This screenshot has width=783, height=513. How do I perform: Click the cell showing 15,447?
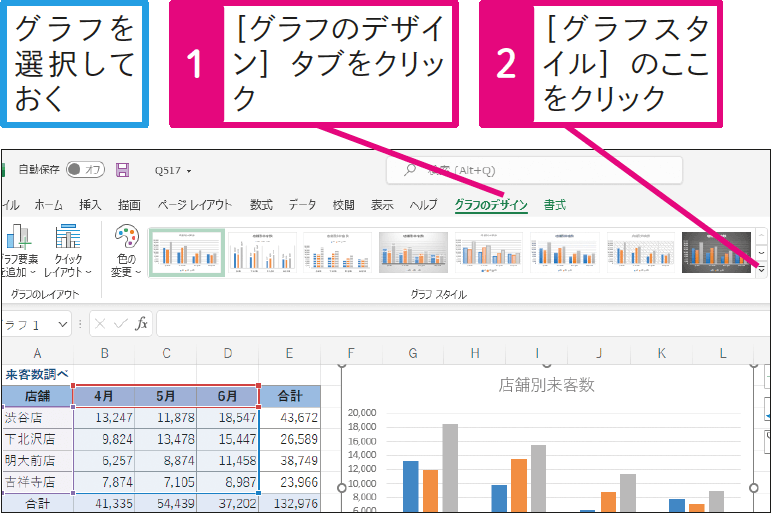(228, 439)
